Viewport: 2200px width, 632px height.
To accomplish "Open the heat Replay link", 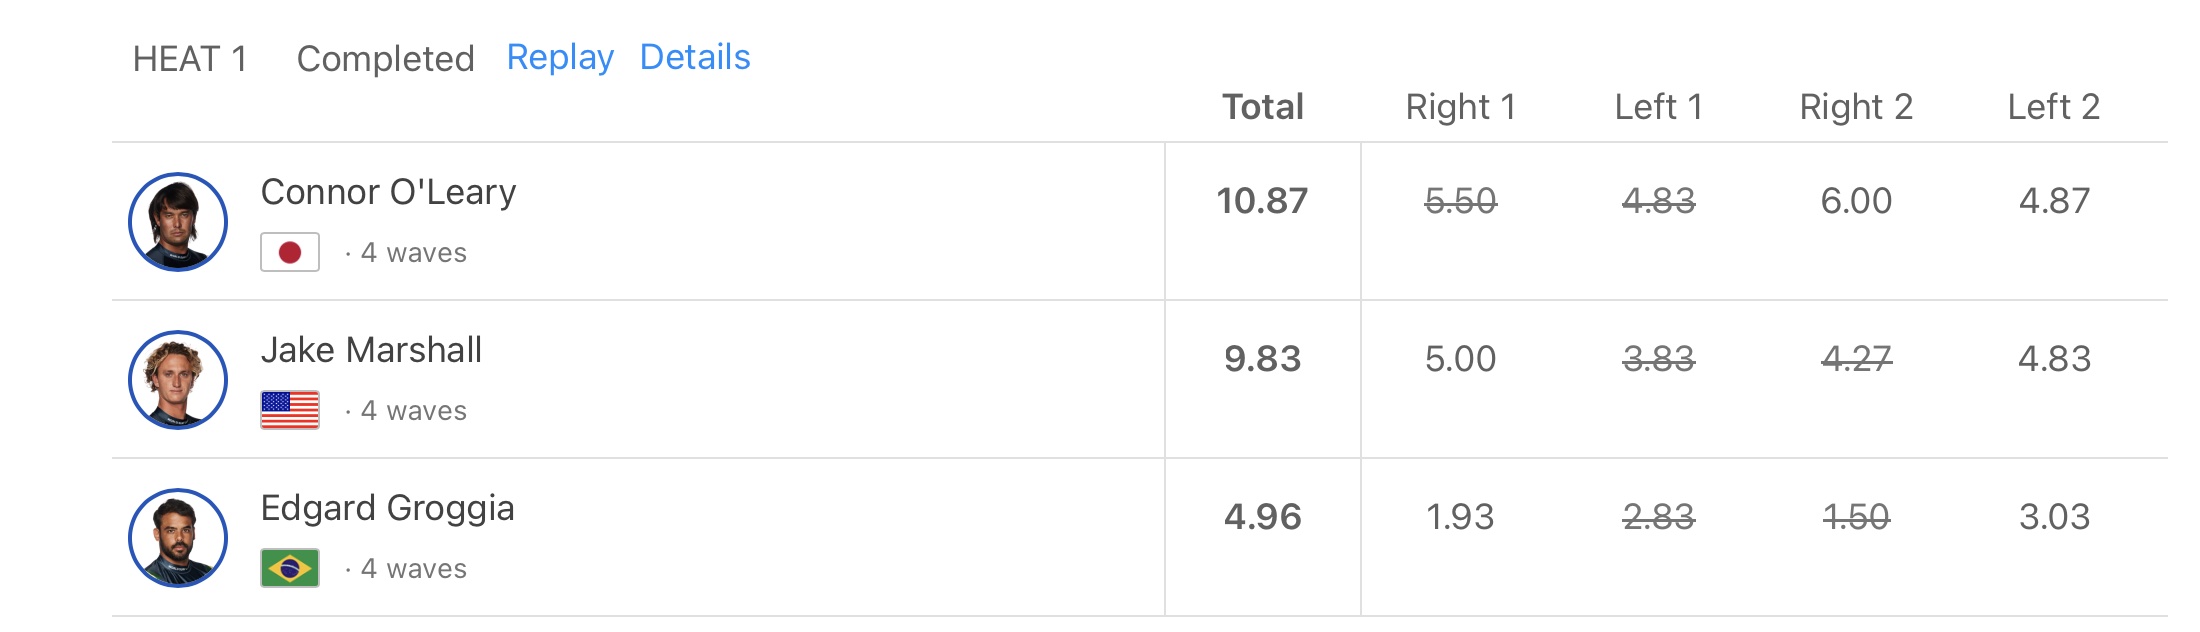I will tap(560, 58).
